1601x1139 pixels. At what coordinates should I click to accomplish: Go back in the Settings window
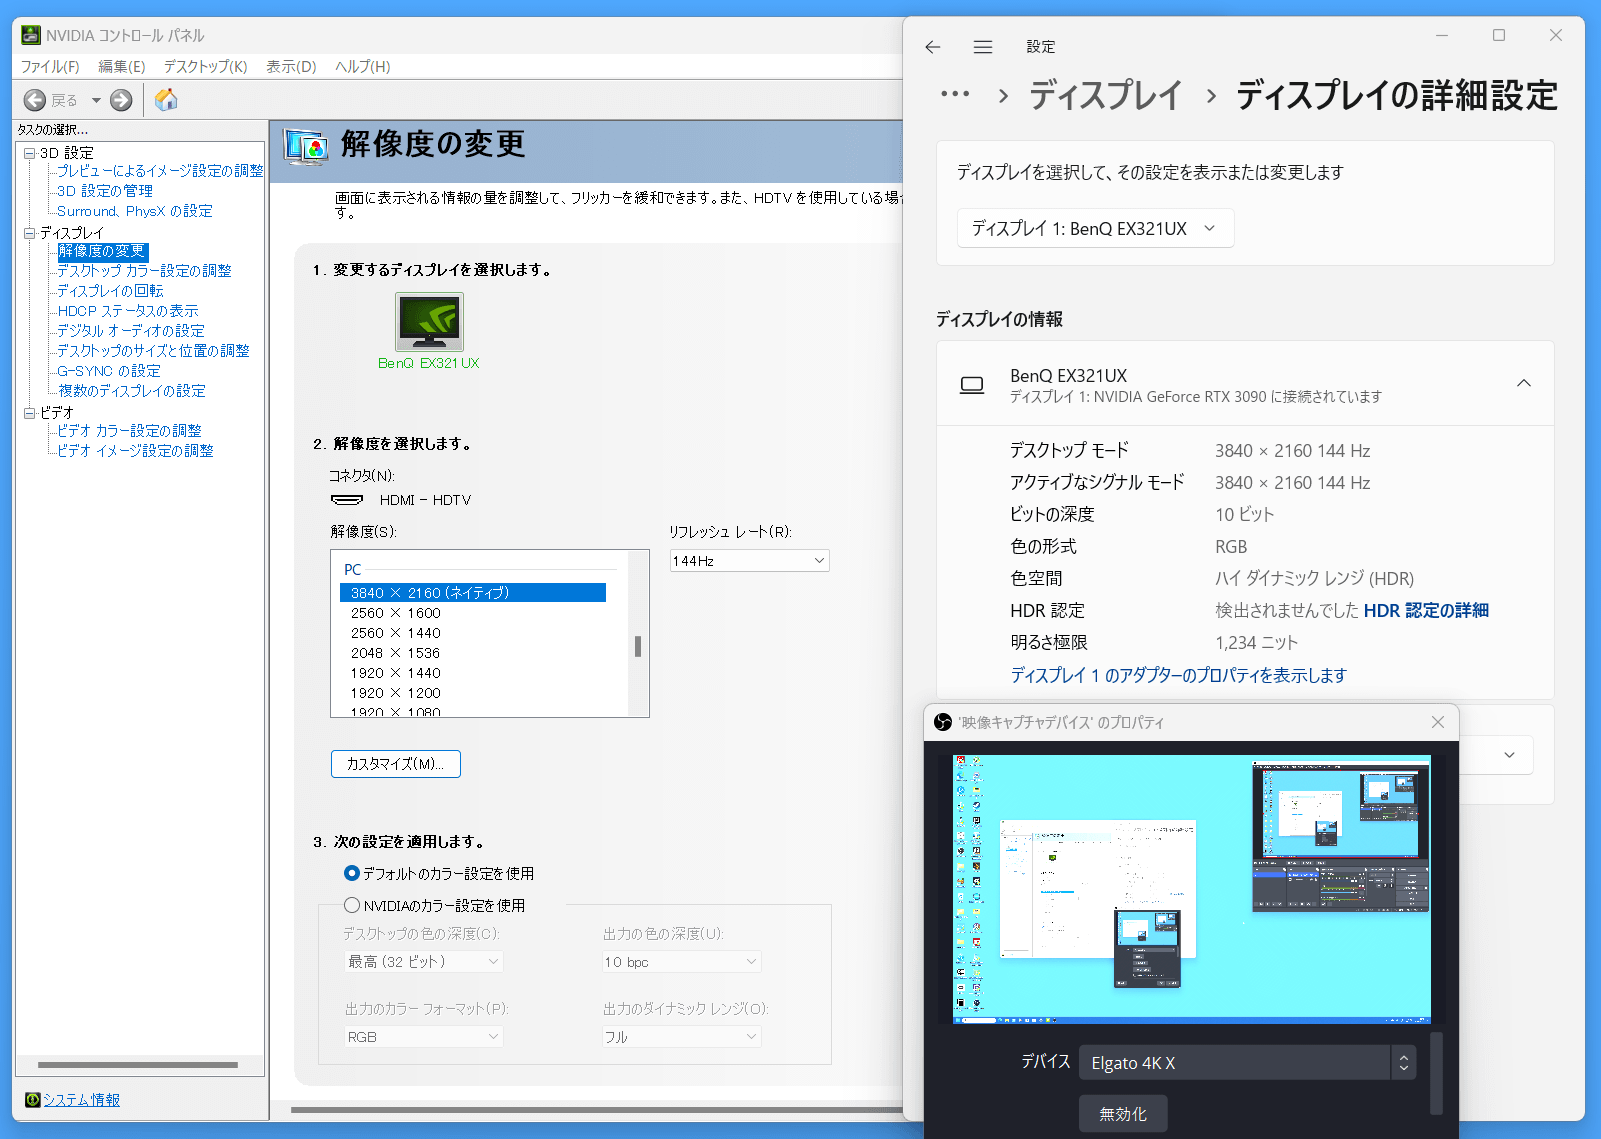(x=933, y=47)
